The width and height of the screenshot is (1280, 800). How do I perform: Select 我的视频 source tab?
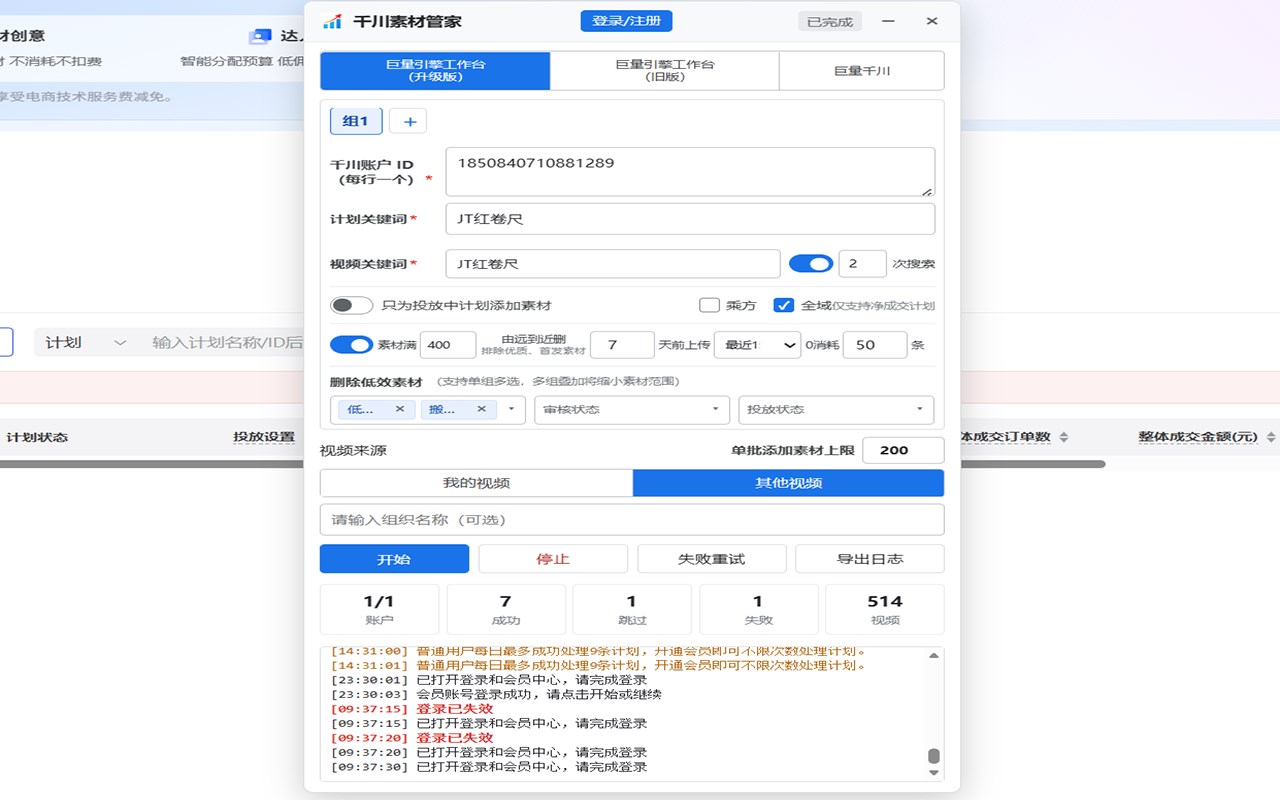(476, 483)
